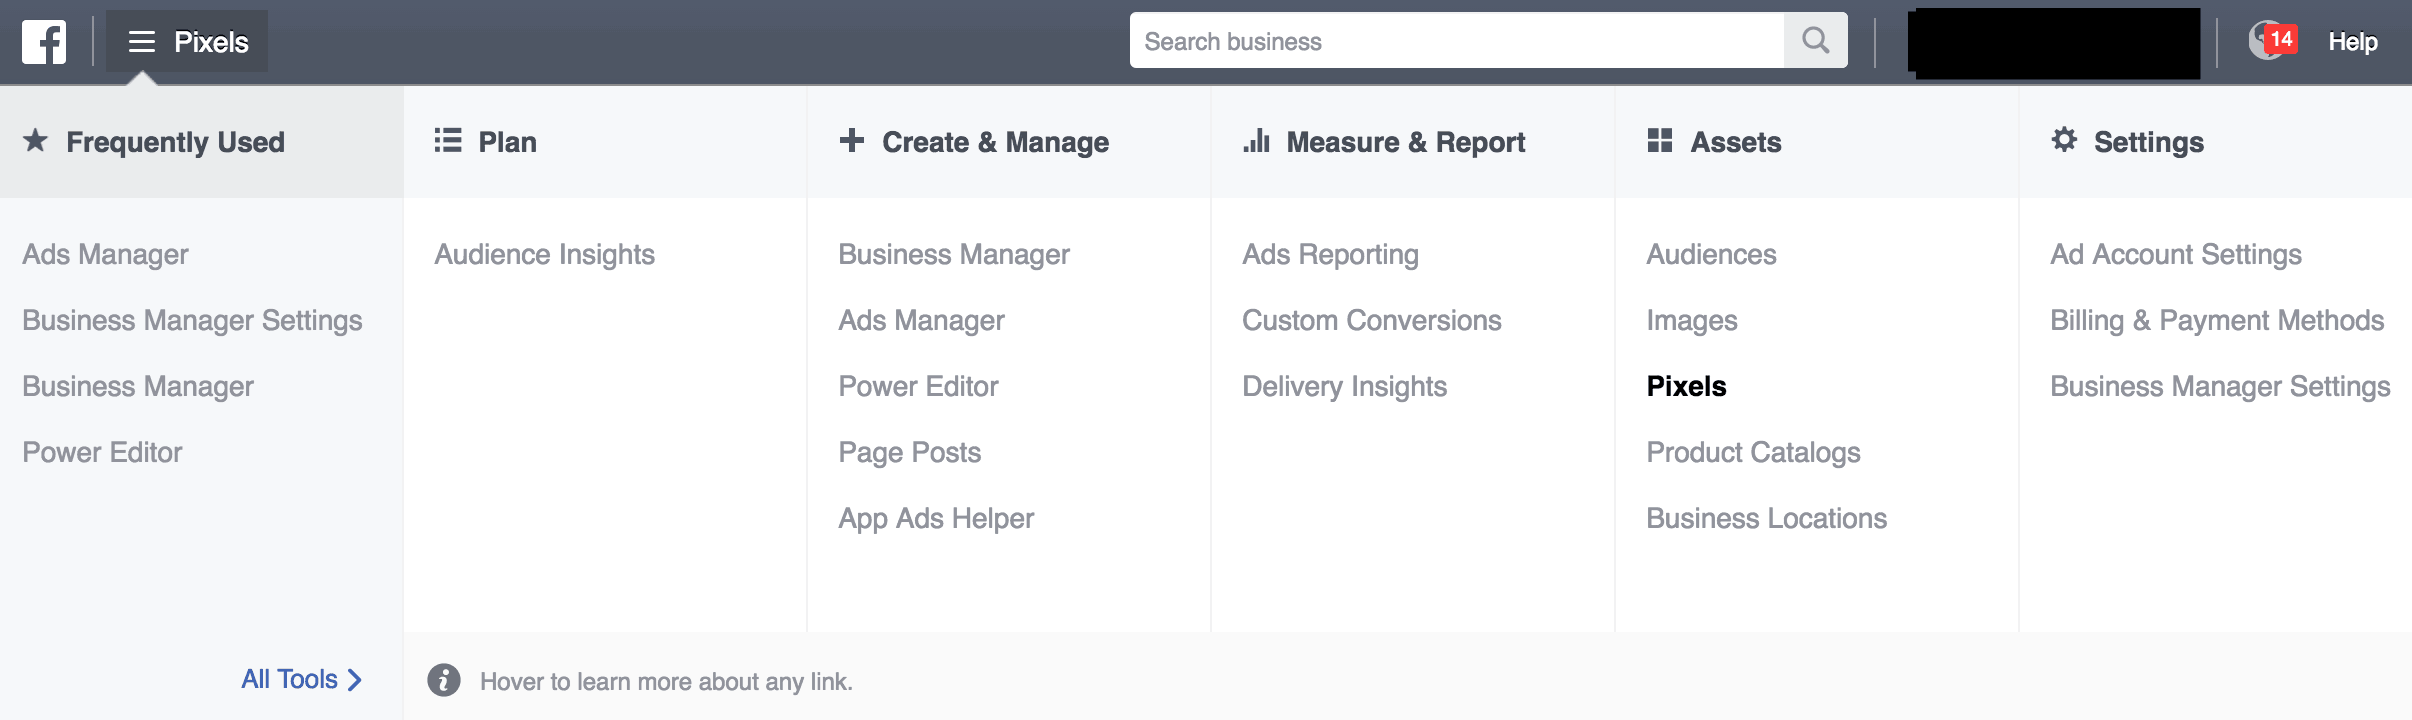Click the Measure & Report chart icon
The height and width of the screenshot is (720, 2412).
1256,141
